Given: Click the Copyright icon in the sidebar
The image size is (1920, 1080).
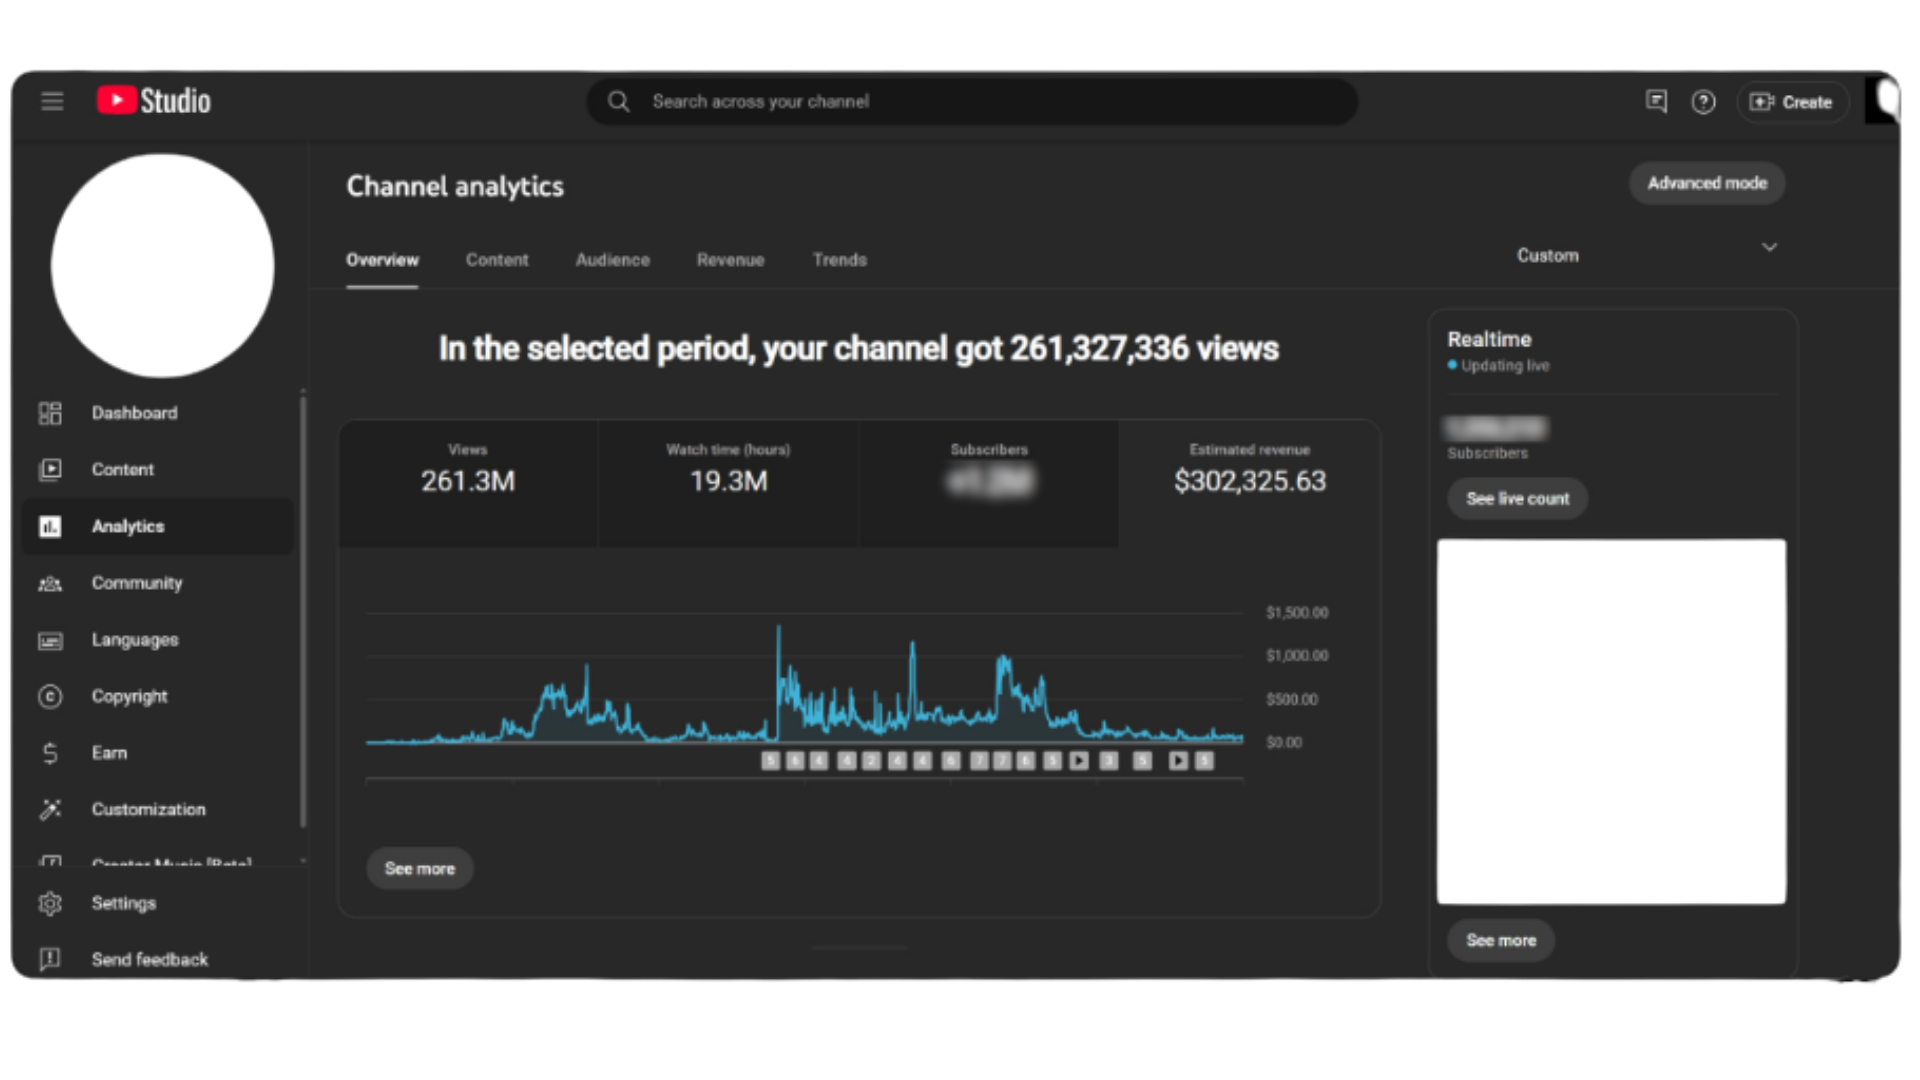Looking at the screenshot, I should pyautogui.click(x=50, y=696).
